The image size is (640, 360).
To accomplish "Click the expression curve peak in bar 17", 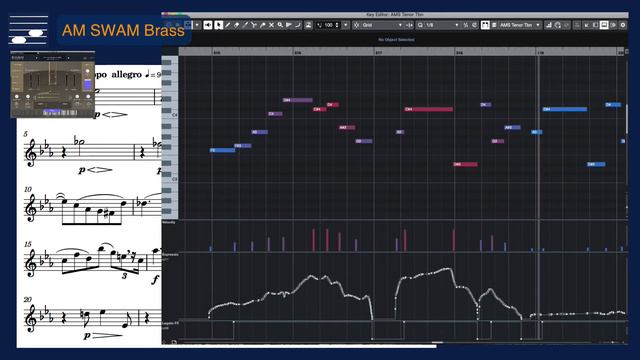I will point(449,269).
